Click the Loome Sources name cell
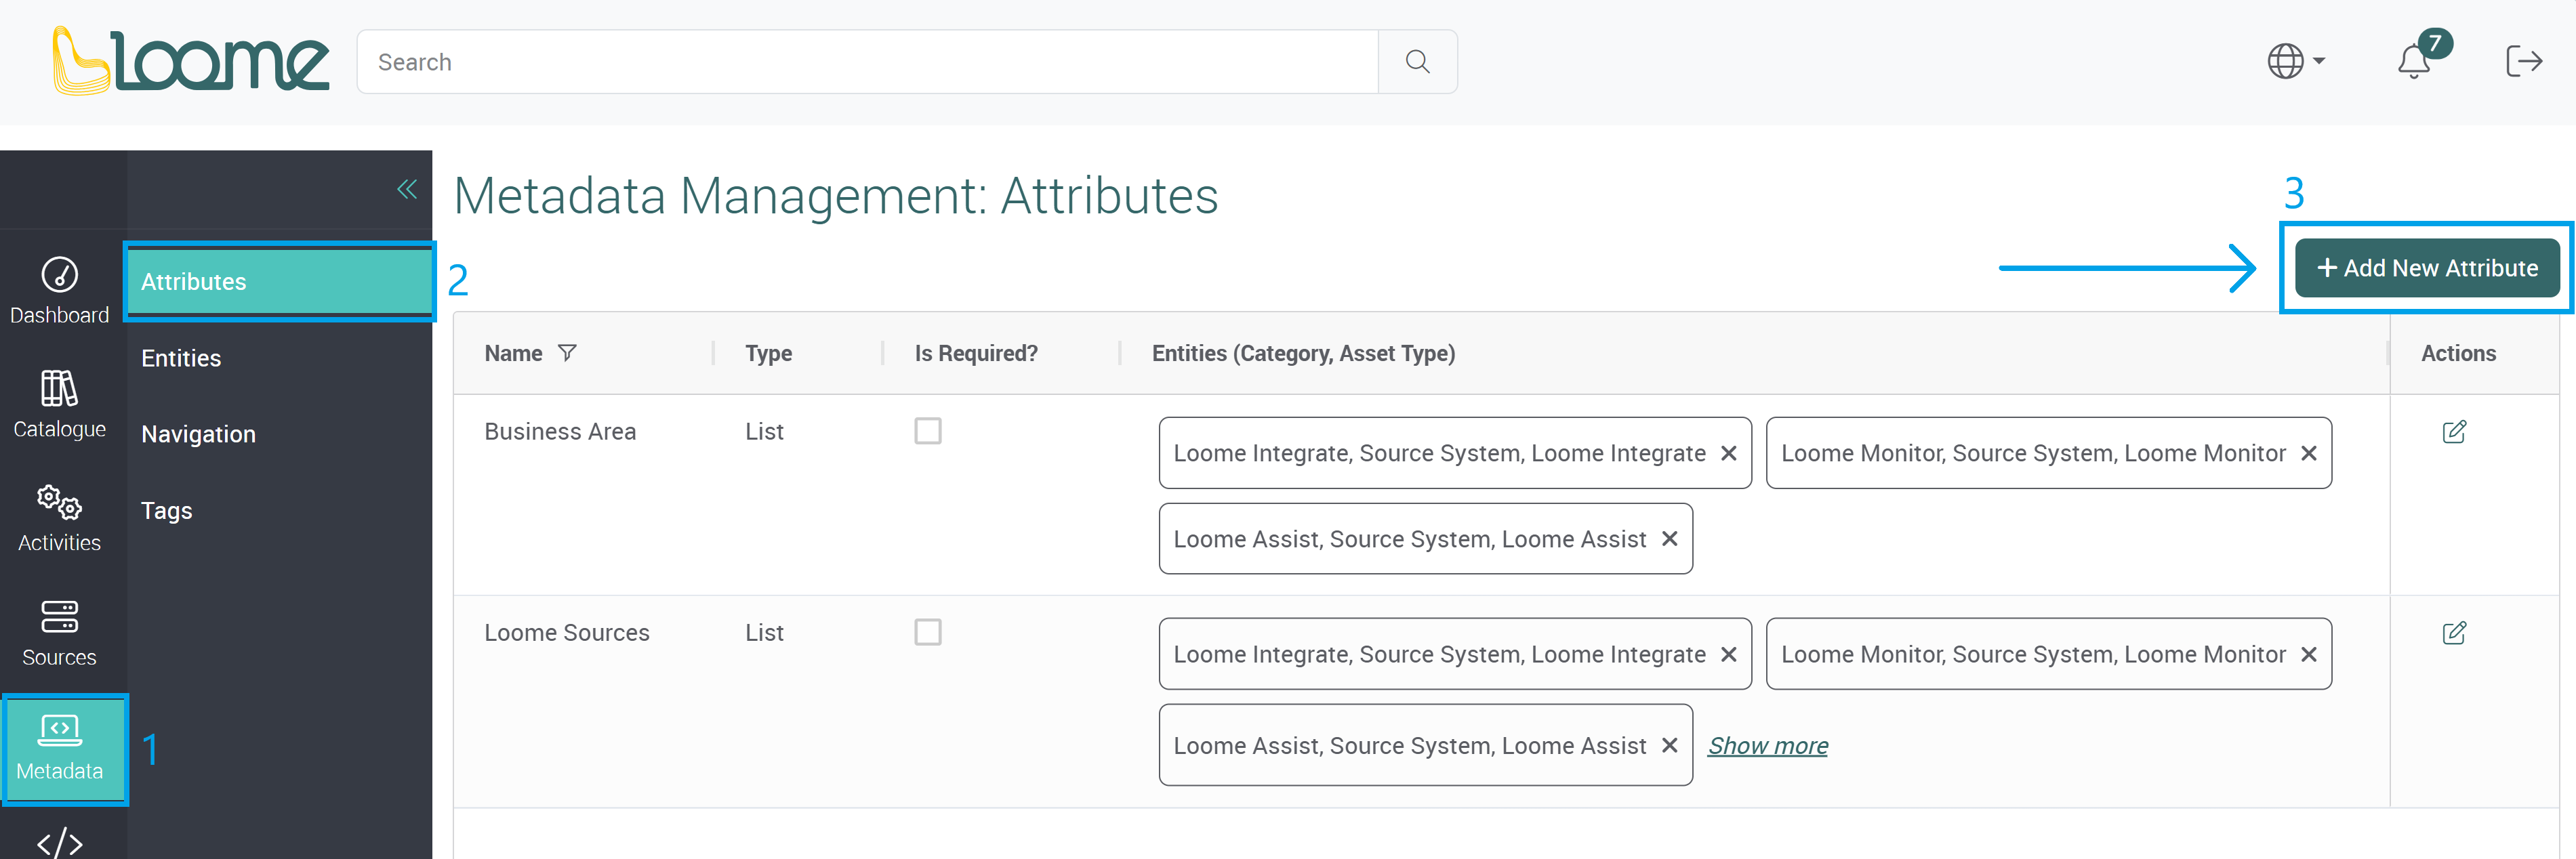Image resolution: width=2576 pixels, height=859 pixels. click(x=567, y=632)
